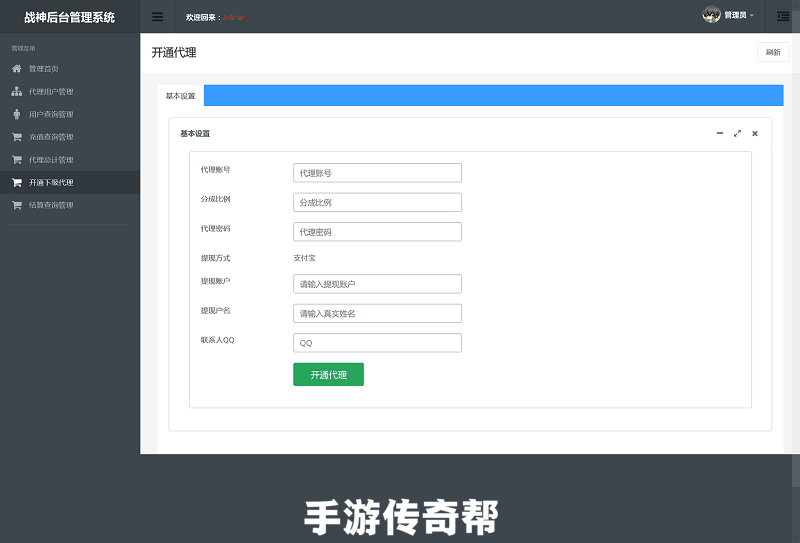Screen dimensions: 800x543
Task: Expand 基本设置 panel to fullscreen
Action: coord(737,133)
